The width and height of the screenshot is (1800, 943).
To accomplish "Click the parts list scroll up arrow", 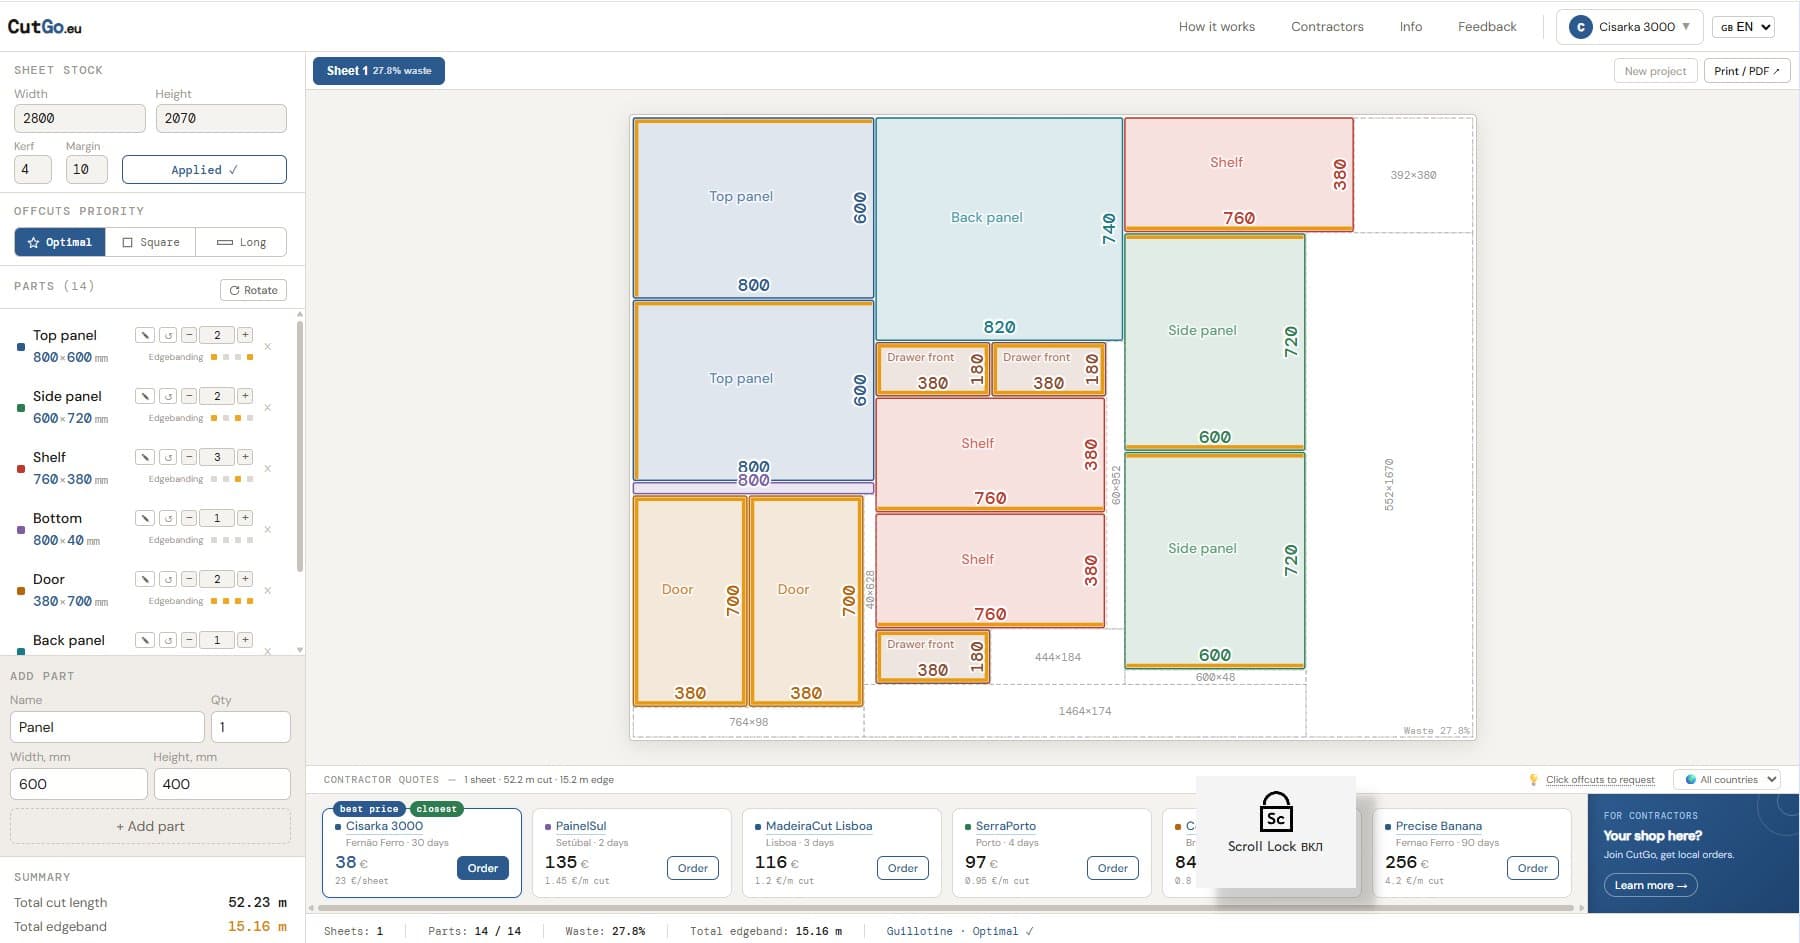I will [300, 314].
